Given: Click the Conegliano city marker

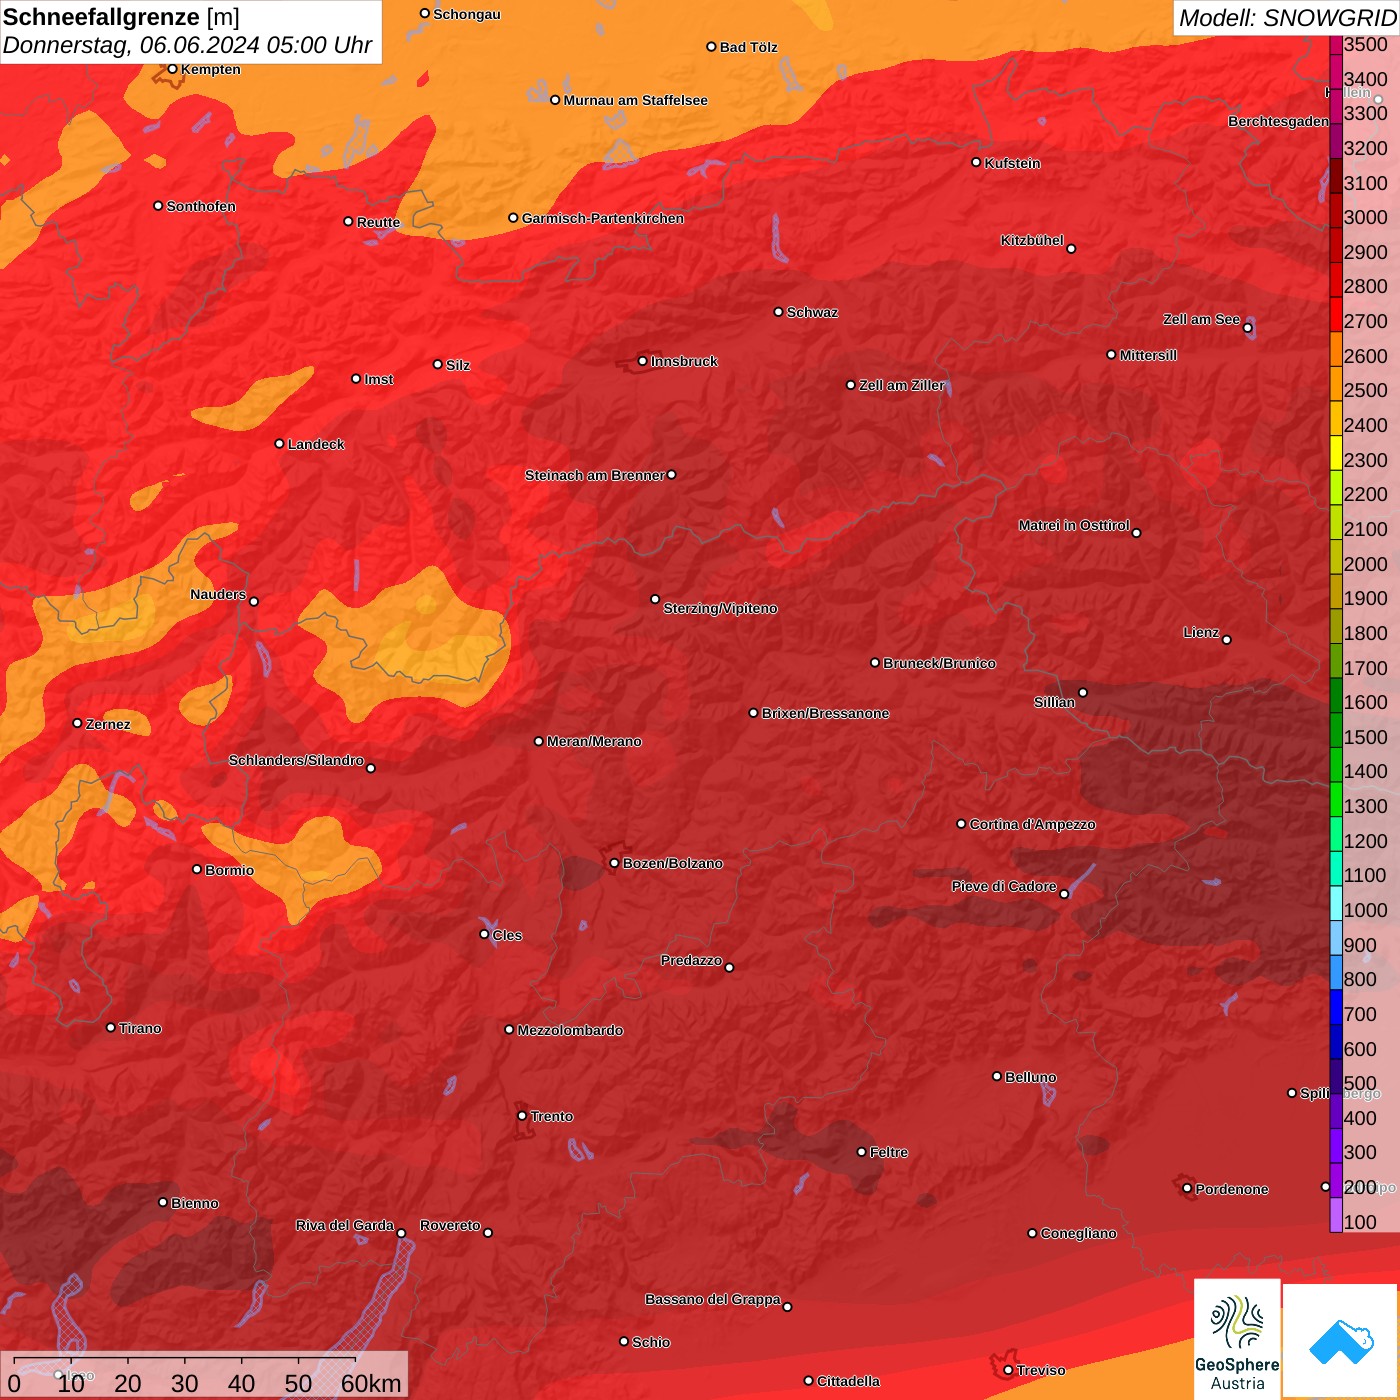Looking at the screenshot, I should click(1033, 1233).
